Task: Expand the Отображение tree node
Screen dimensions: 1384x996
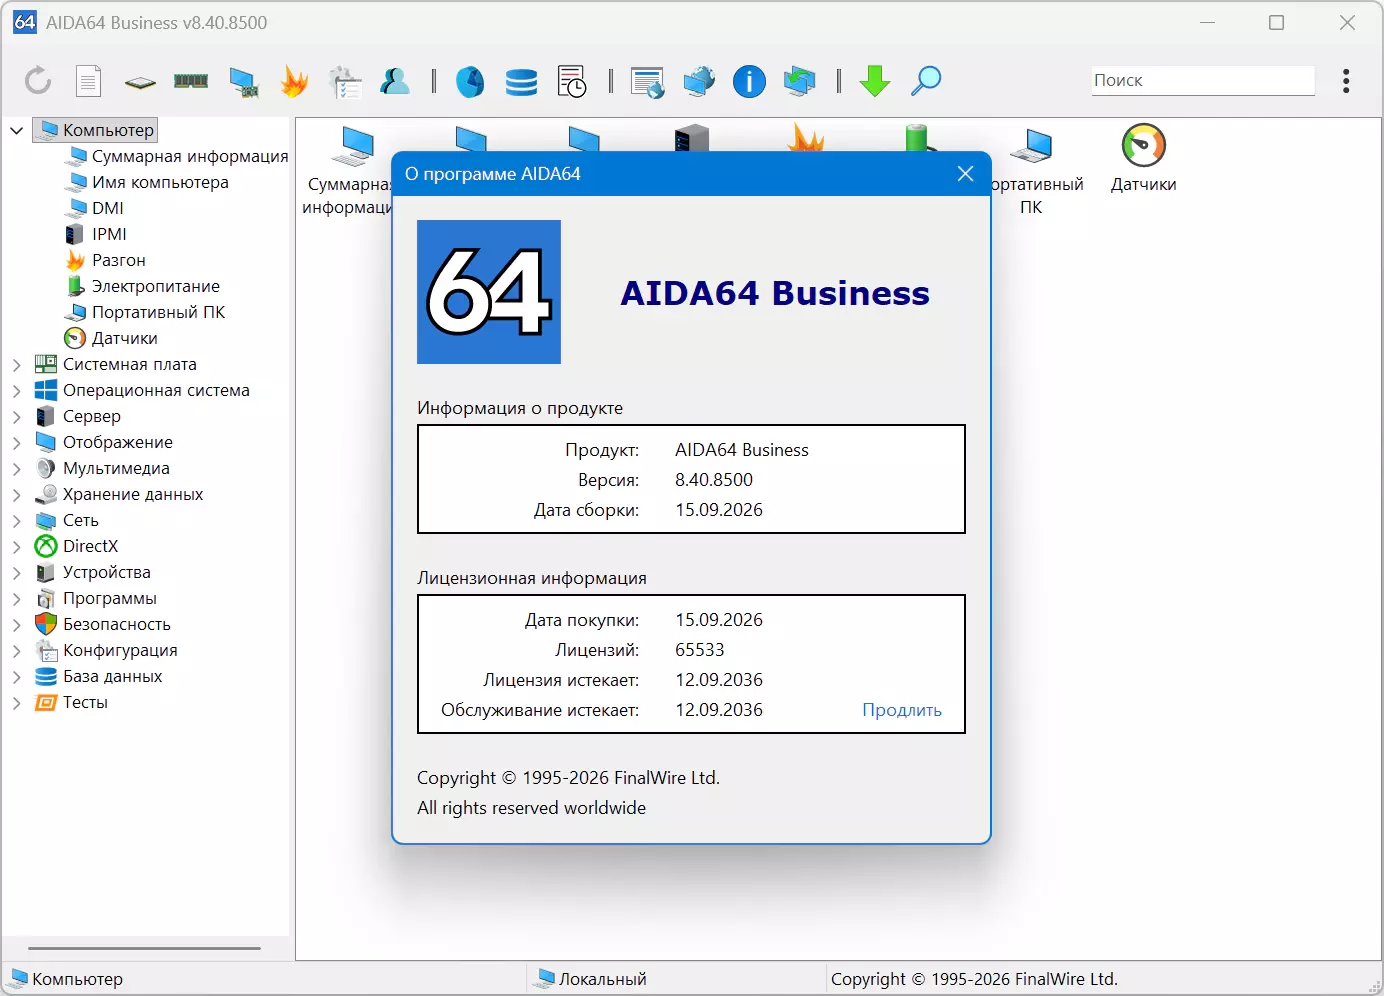Action: click(x=16, y=442)
